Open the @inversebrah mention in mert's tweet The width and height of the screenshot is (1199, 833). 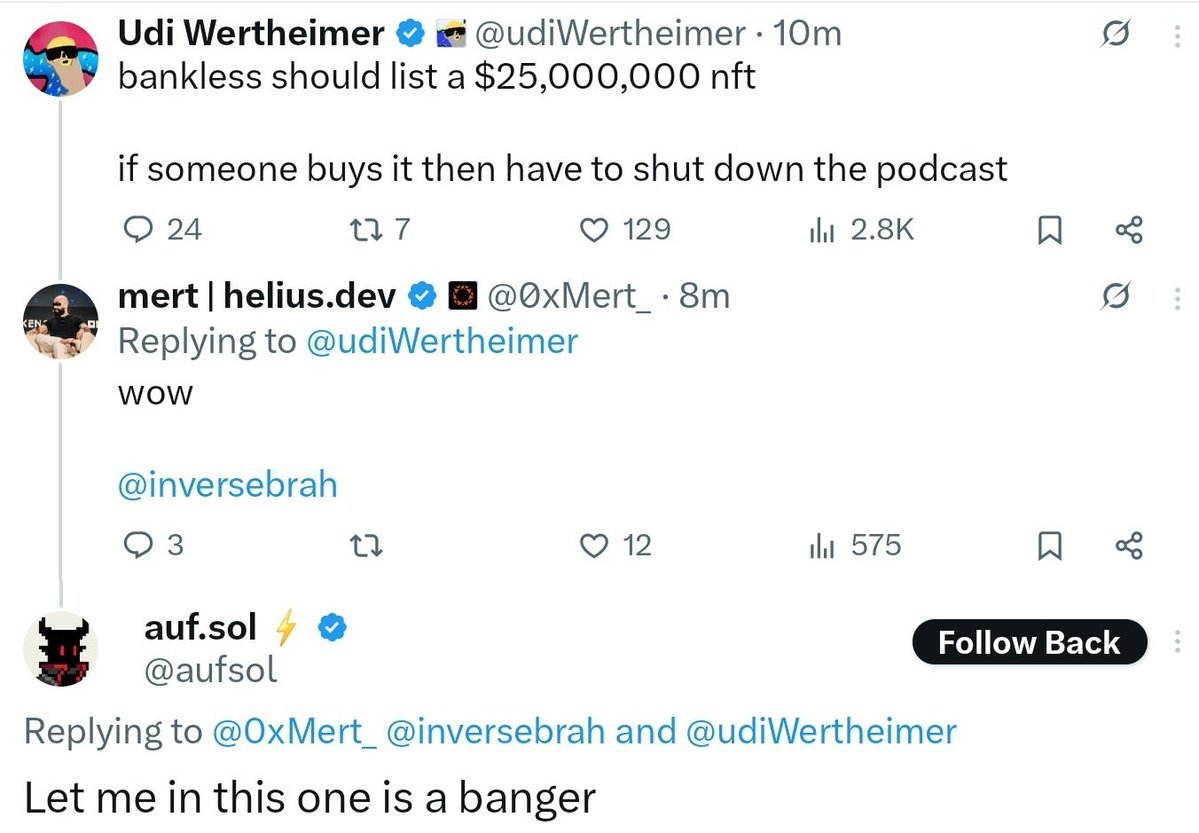228,486
